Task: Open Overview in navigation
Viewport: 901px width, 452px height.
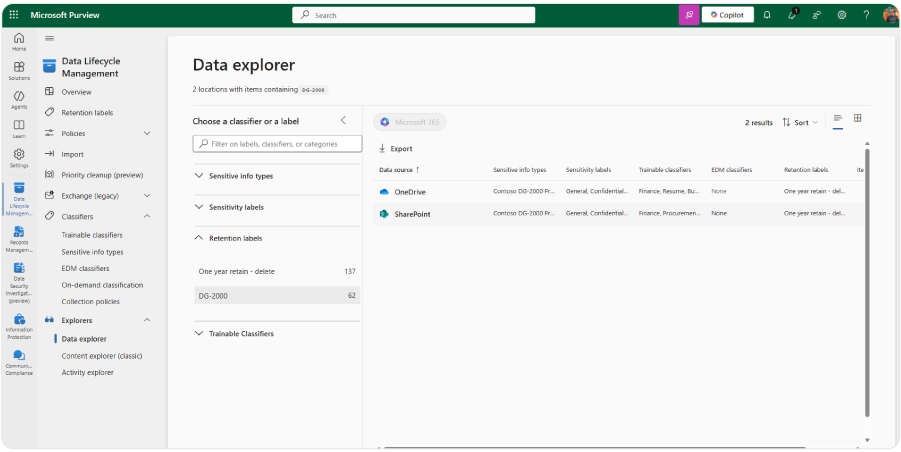Action: (x=76, y=92)
